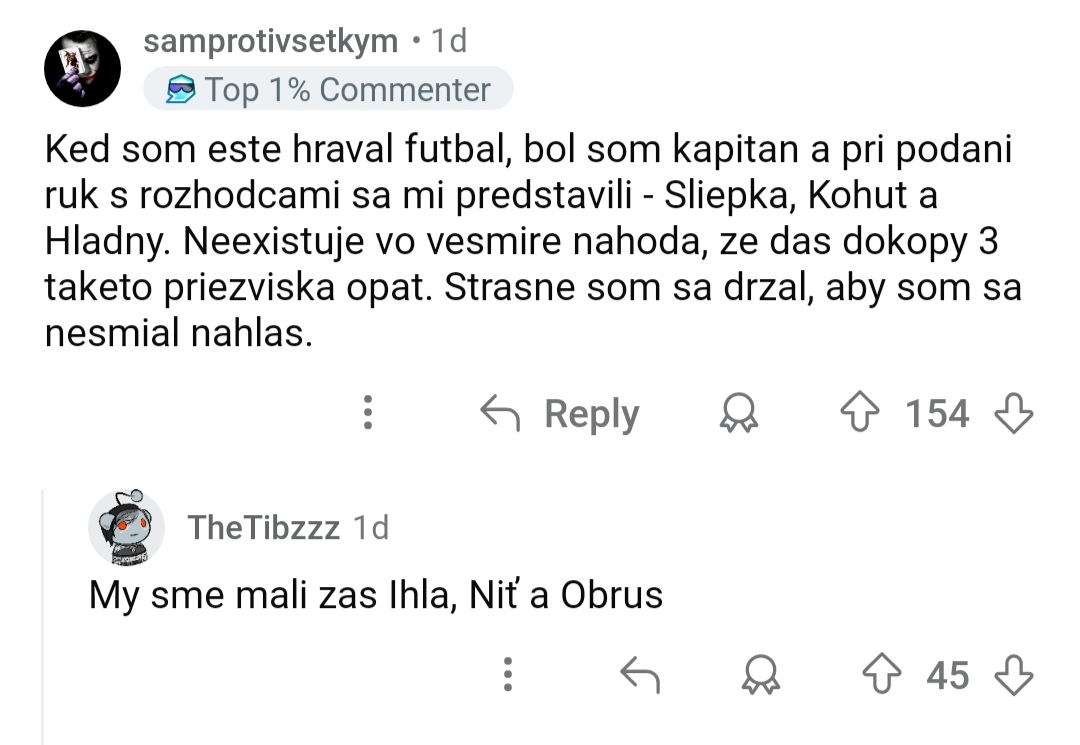Open the Top 1% Commenter badge
The width and height of the screenshot is (1080, 745).
[x=328, y=90]
